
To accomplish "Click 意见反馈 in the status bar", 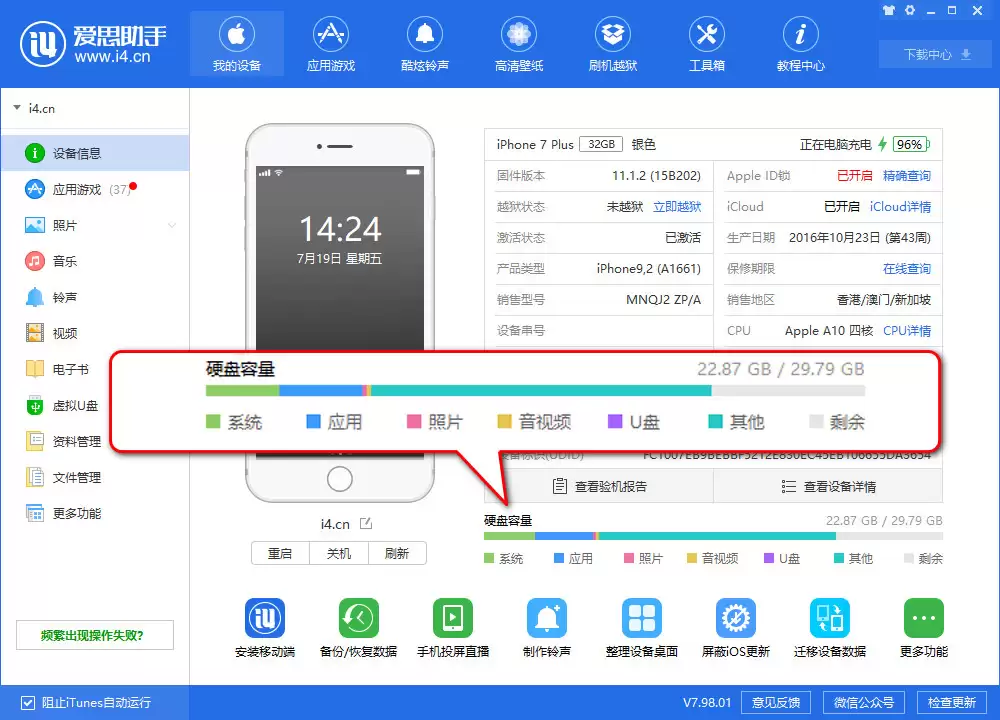I will pyautogui.click(x=776, y=703).
